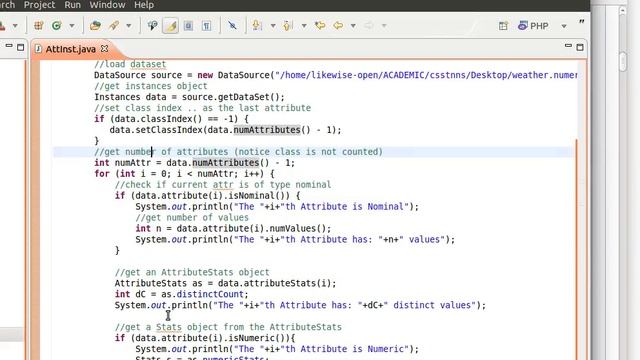Click the New Java Package toolbar icon
Image resolution: width=640 pixels, height=360 pixels.
(x=38, y=26)
